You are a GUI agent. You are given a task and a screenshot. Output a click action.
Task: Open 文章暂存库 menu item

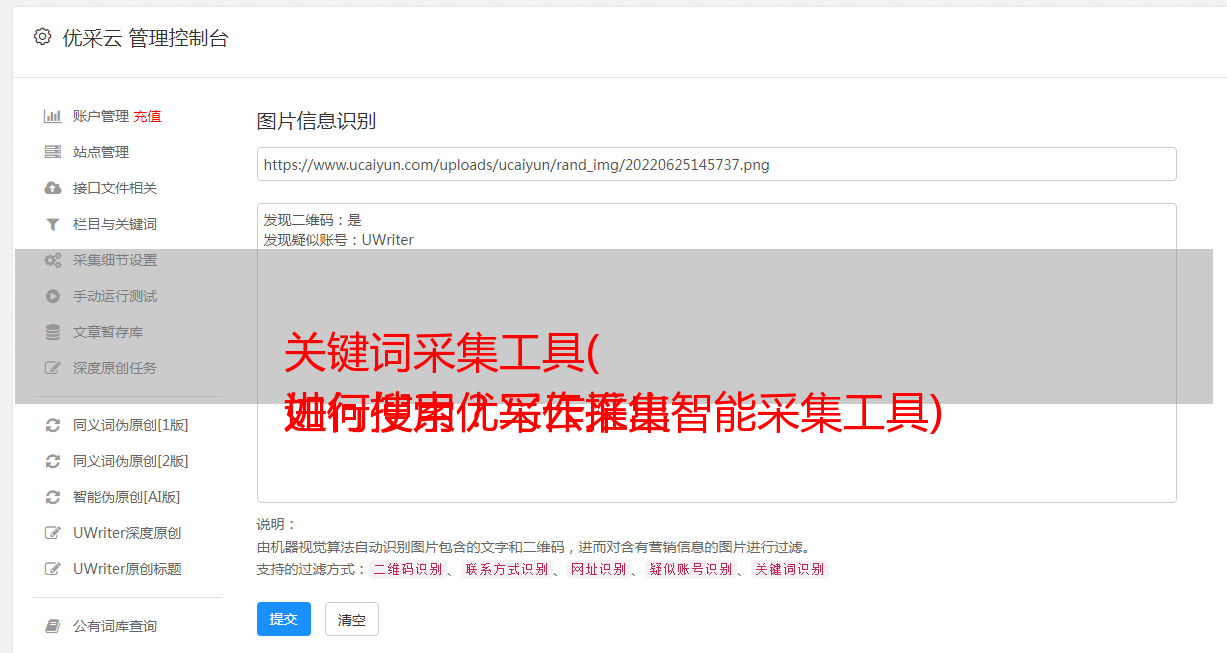tap(108, 332)
